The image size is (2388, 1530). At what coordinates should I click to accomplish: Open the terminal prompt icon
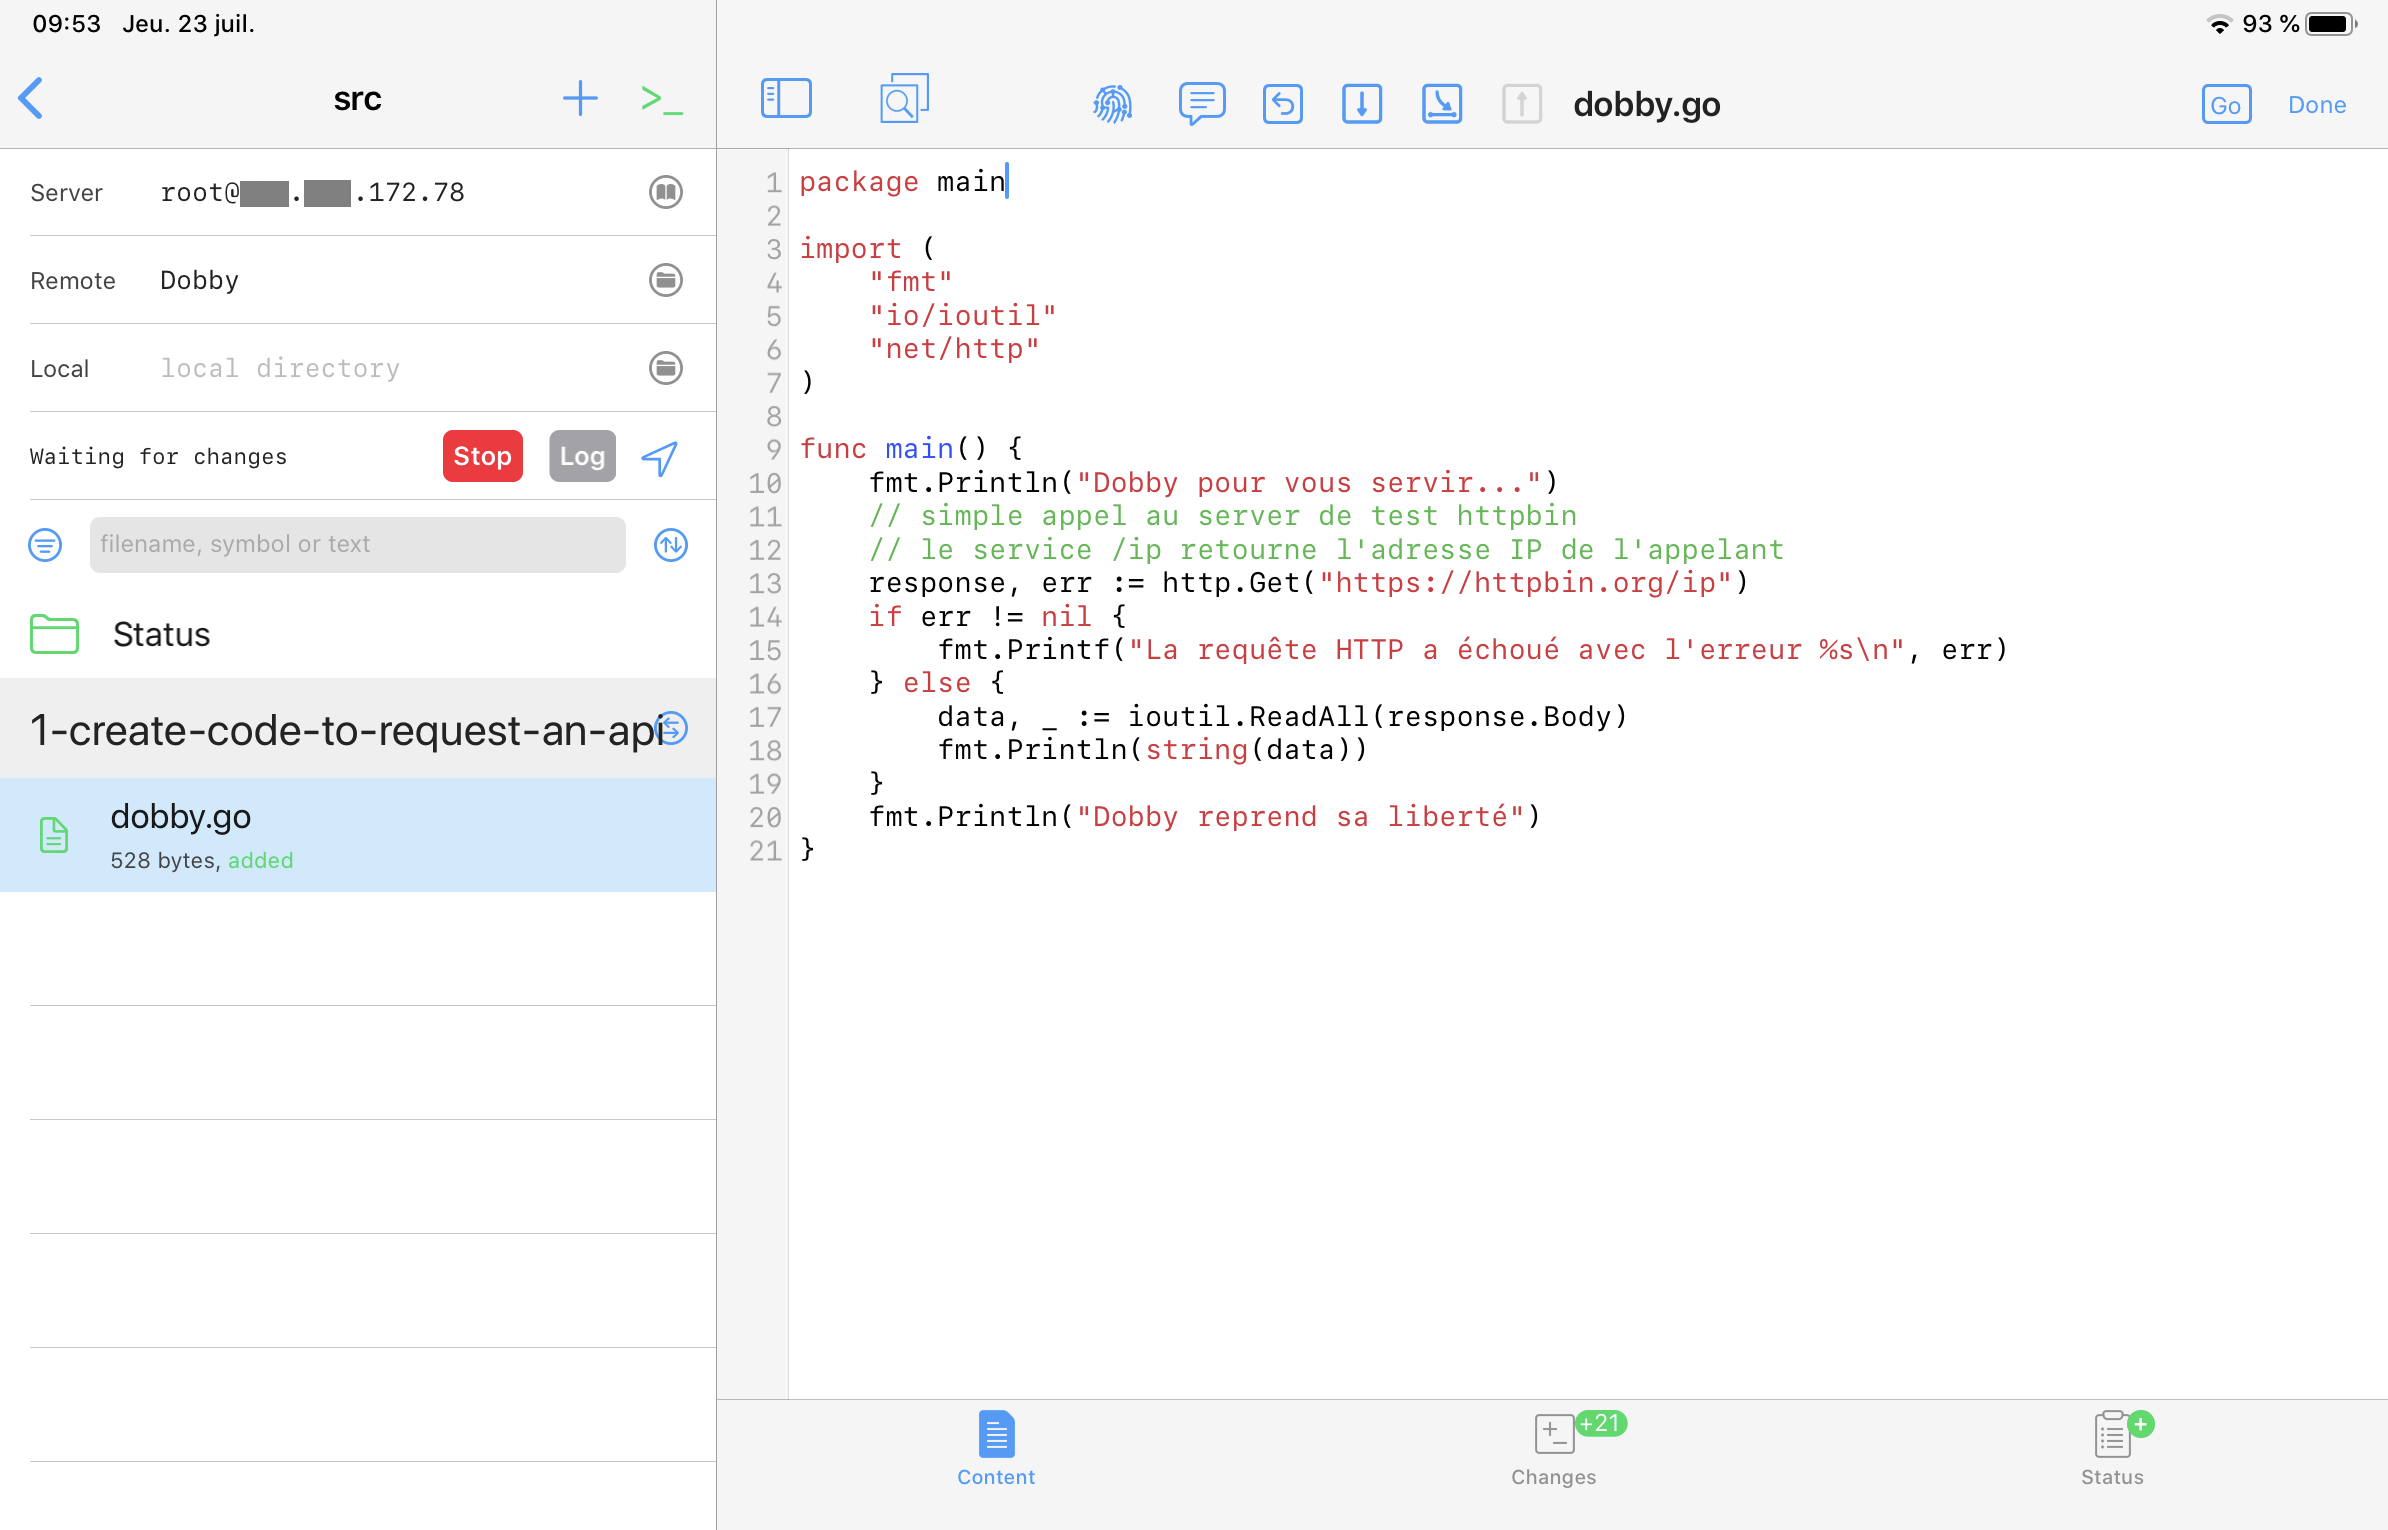pos(661,100)
